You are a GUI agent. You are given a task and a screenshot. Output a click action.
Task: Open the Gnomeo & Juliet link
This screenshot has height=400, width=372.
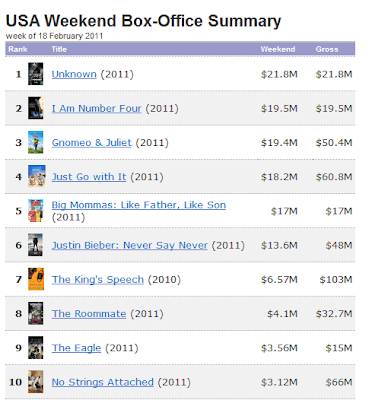tap(92, 143)
